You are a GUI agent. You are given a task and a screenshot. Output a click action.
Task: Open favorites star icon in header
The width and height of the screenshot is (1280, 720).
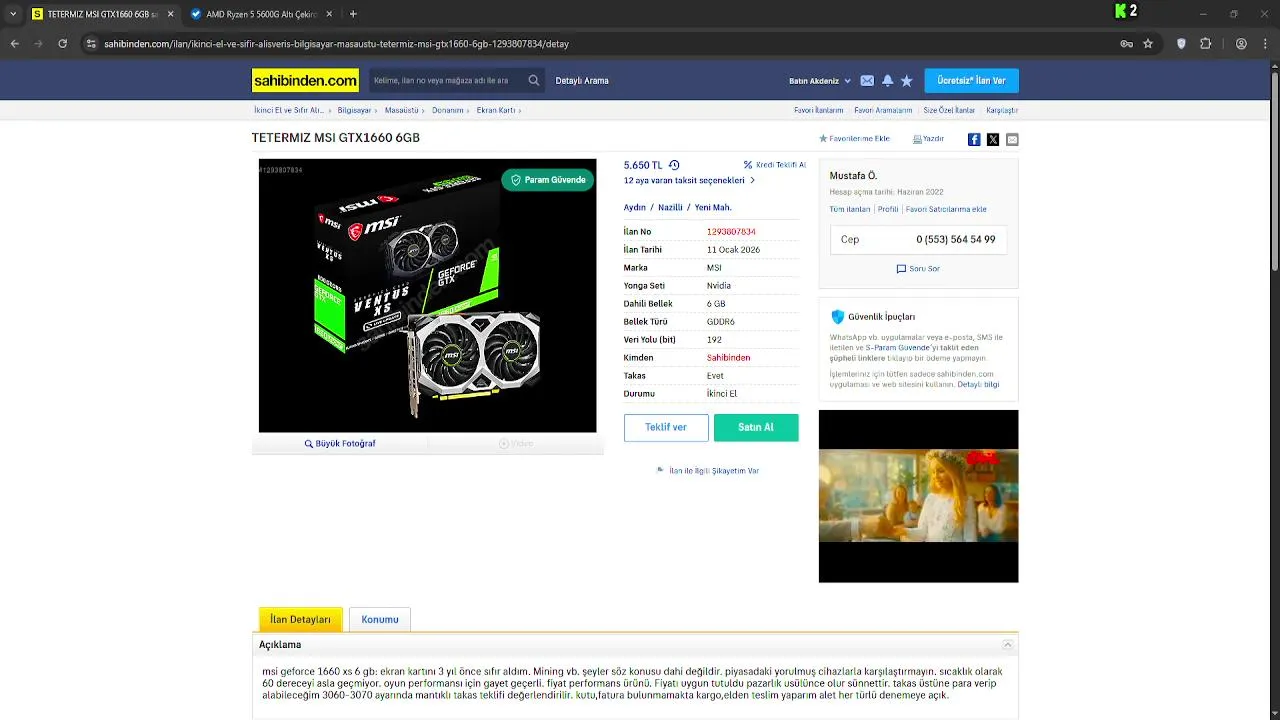pos(906,81)
